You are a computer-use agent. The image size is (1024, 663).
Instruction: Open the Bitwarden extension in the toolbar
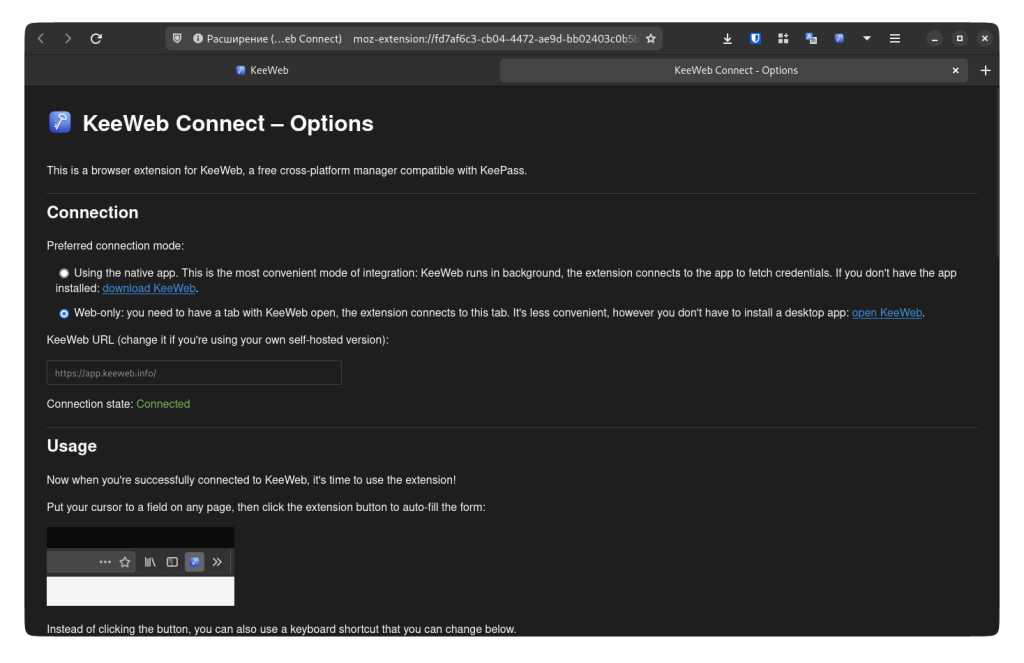(756, 39)
